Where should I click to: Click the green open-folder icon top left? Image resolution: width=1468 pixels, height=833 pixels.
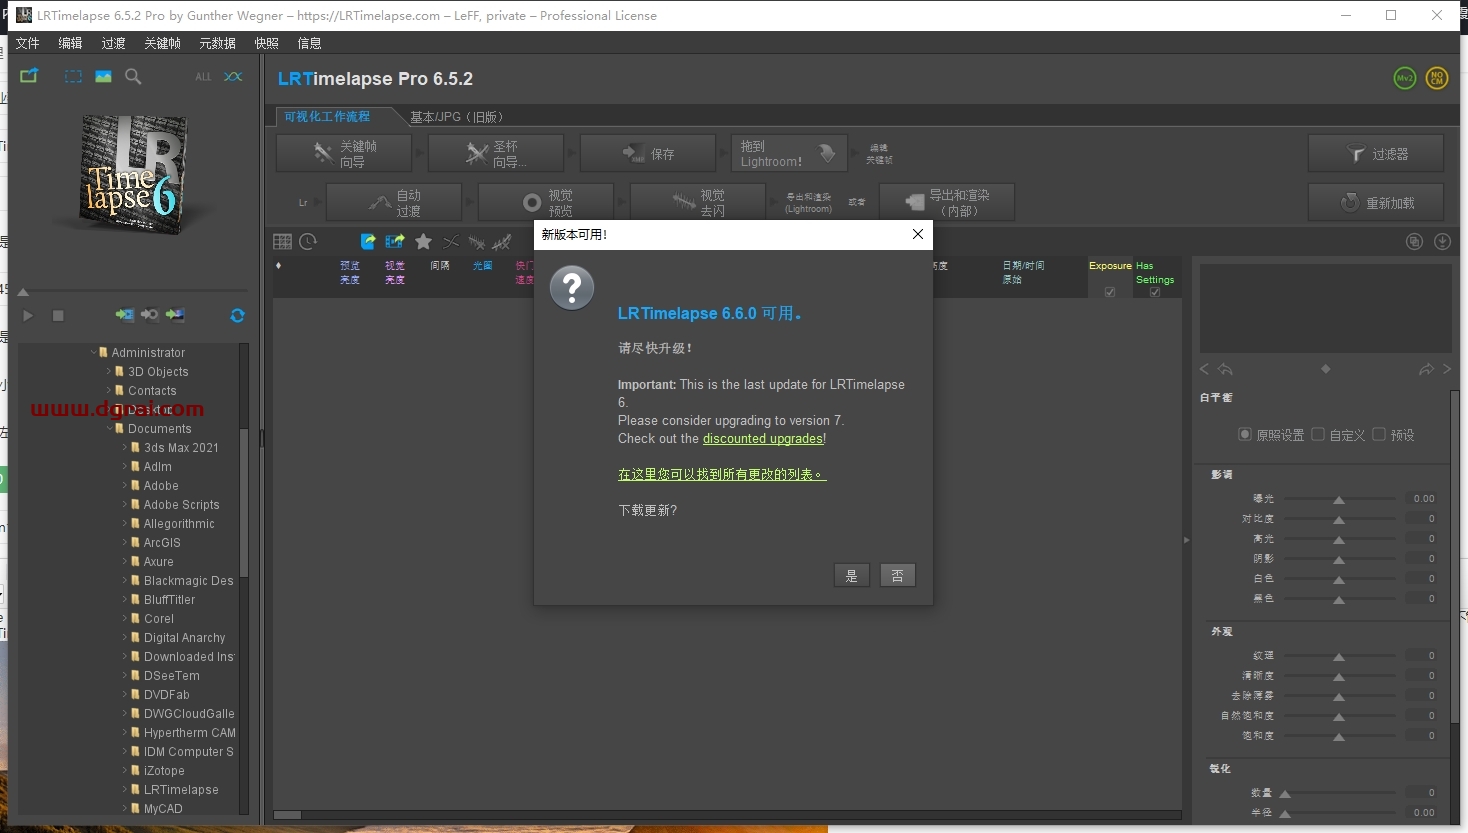(29, 77)
